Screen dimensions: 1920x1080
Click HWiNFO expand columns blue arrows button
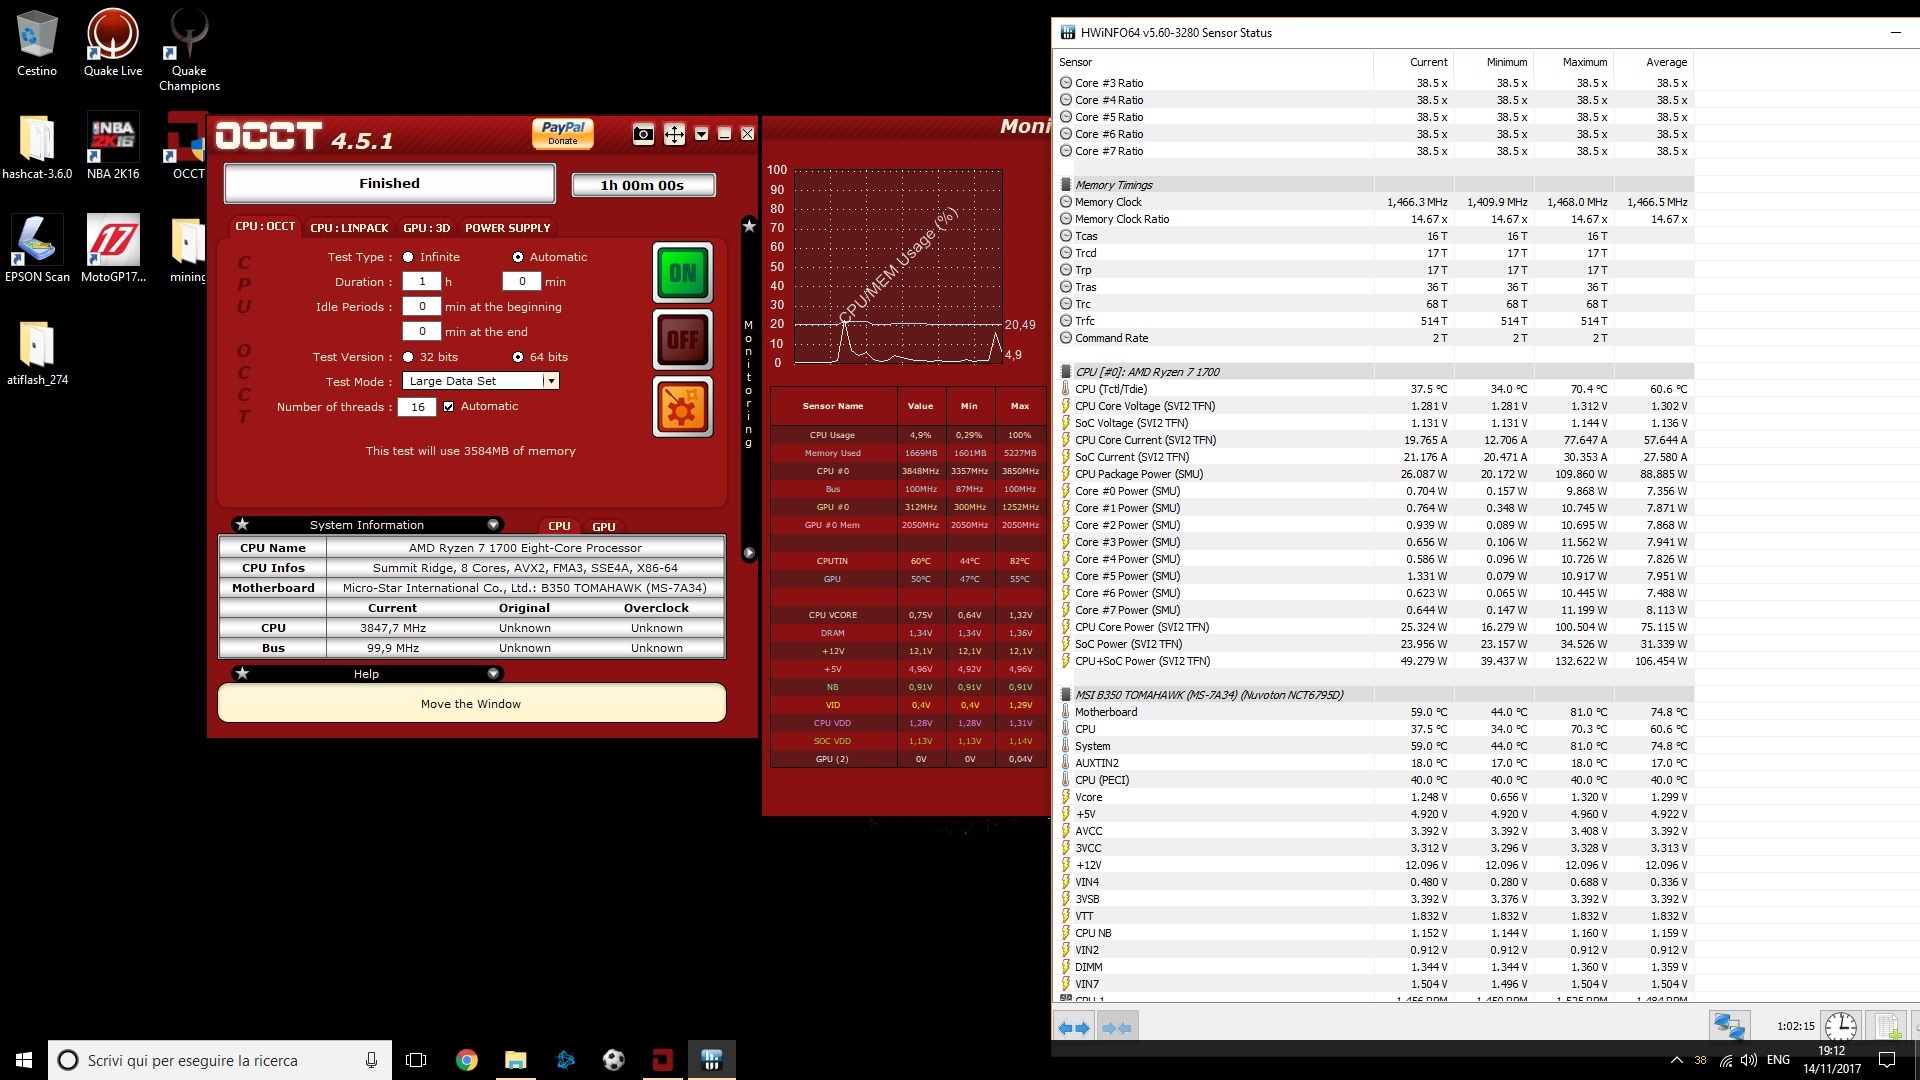(x=1074, y=1027)
